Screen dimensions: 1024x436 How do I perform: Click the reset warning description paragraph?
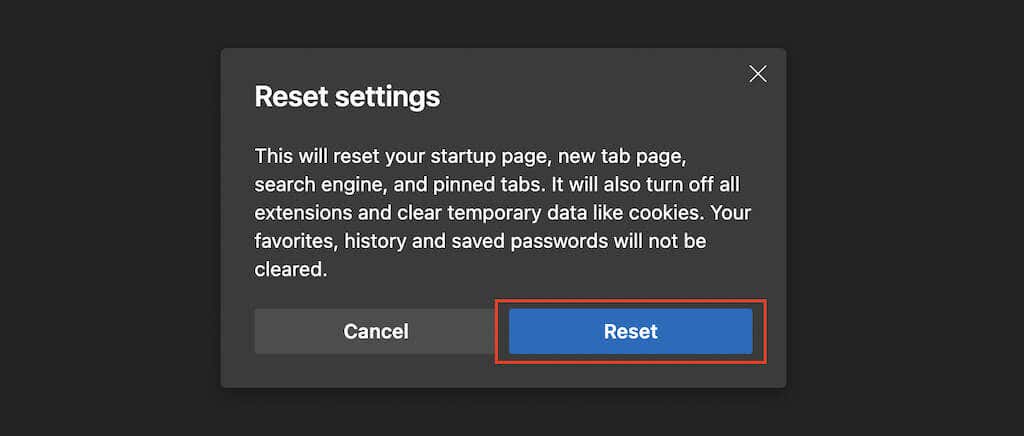coord(502,212)
